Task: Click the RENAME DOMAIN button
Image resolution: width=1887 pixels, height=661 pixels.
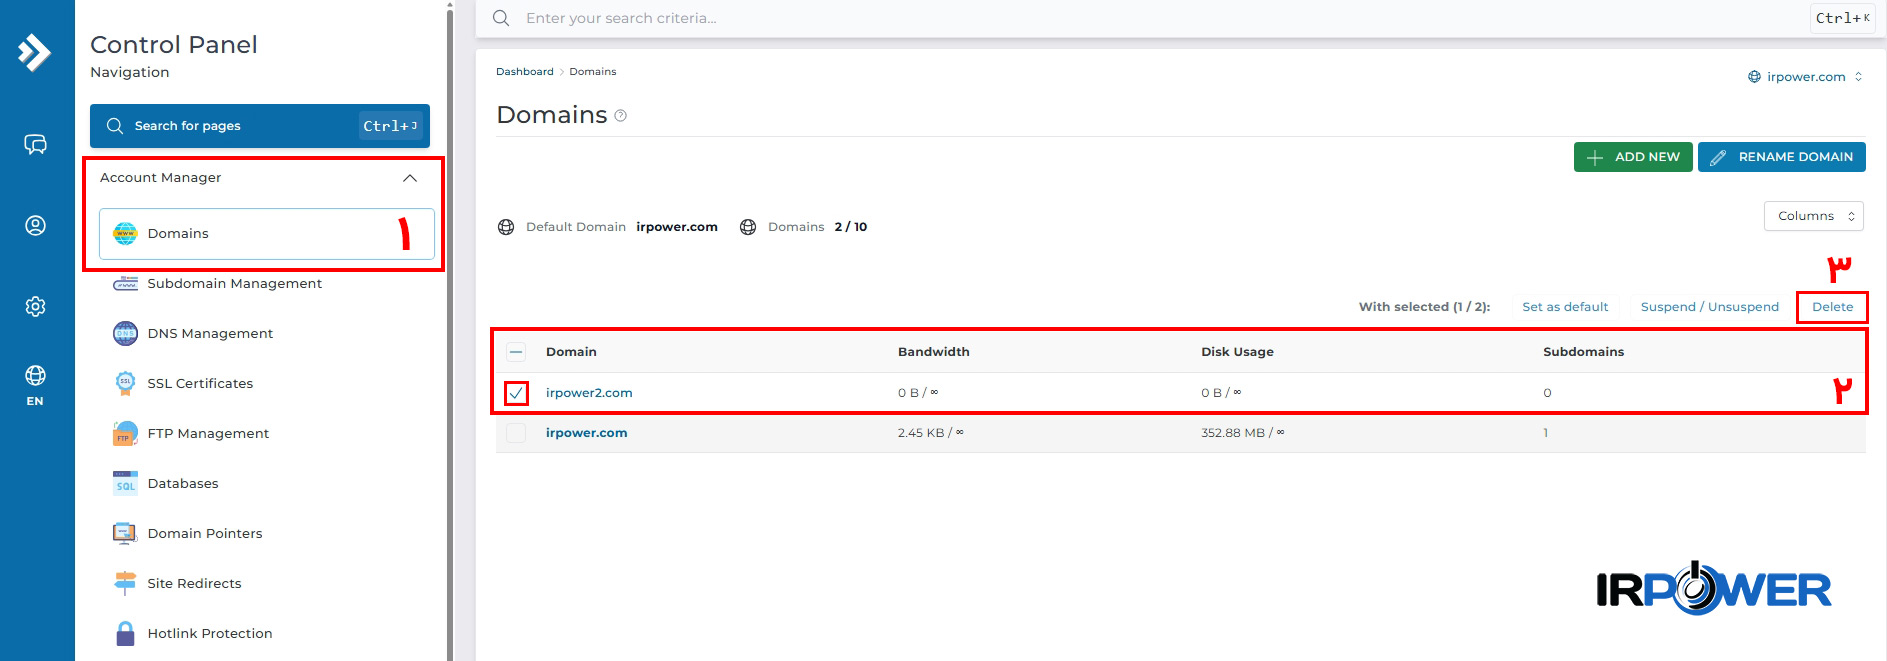Action: [1781, 157]
